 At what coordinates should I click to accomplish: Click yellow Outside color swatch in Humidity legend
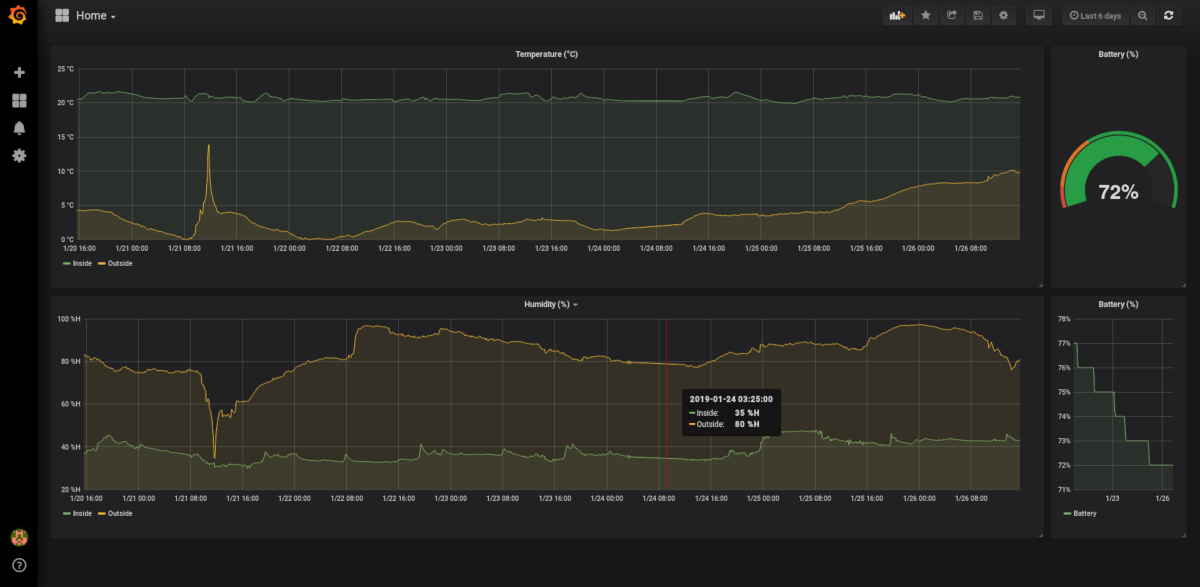click(x=101, y=514)
